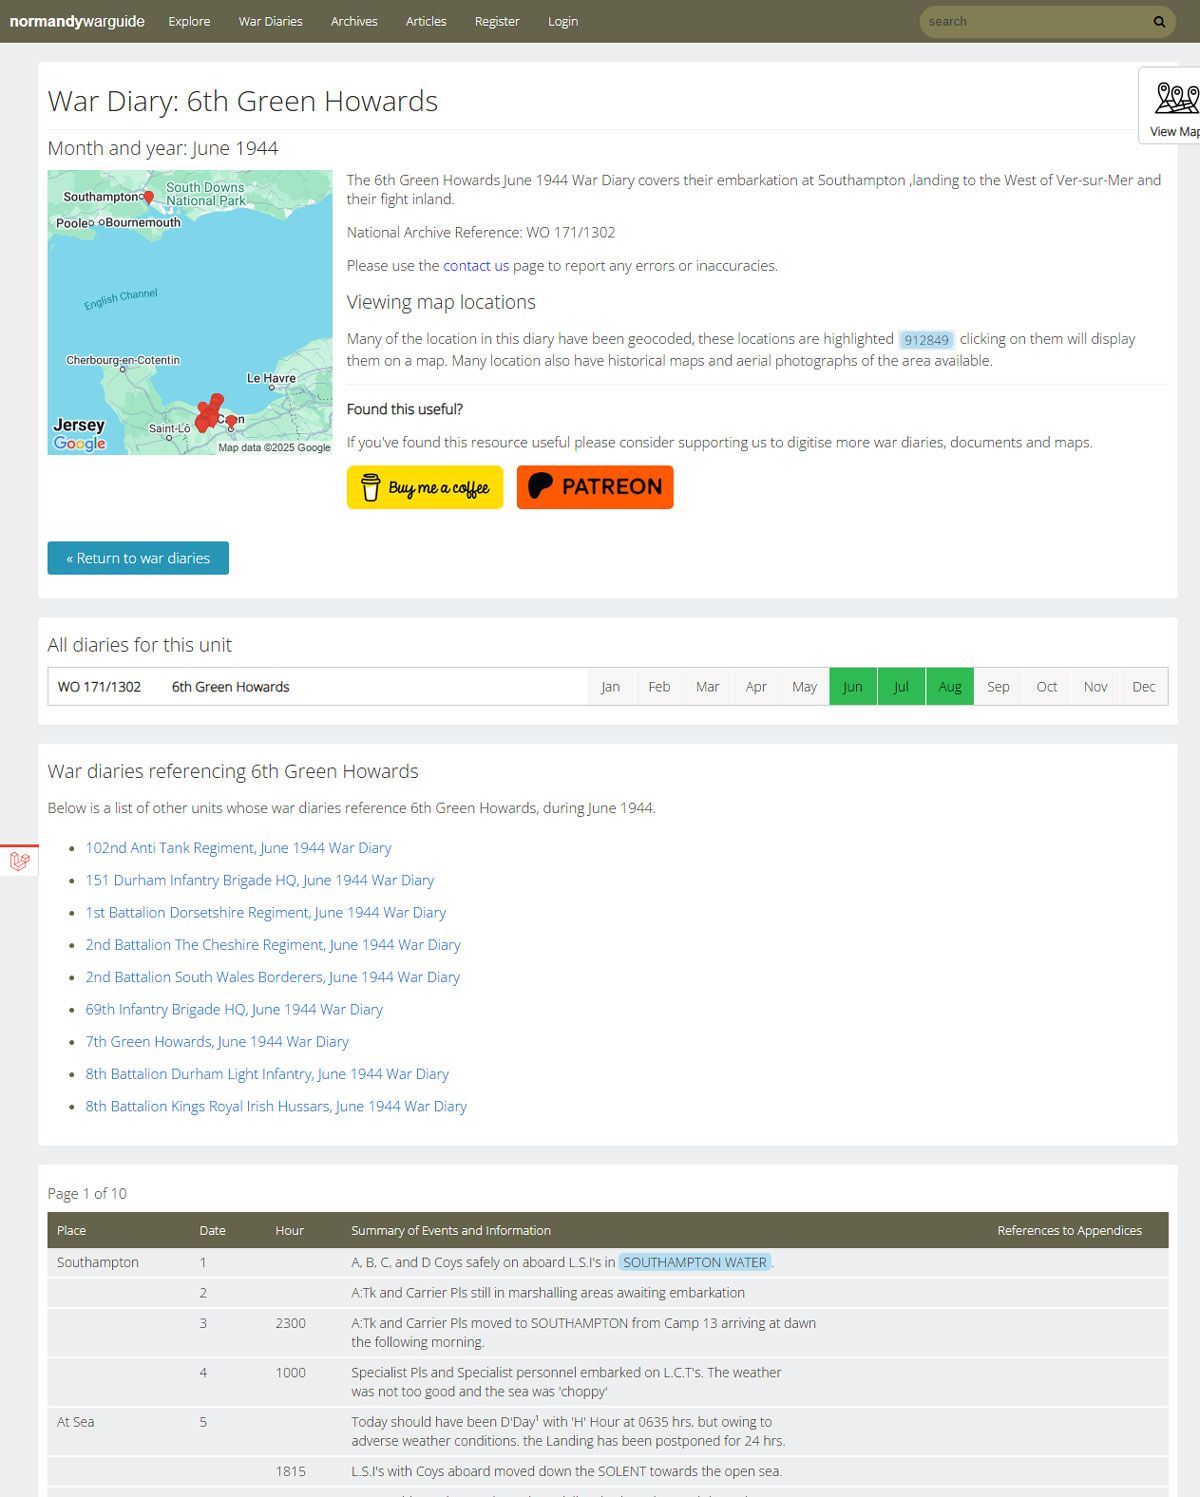
Task: Open the Patreon support page
Action: tap(594, 487)
